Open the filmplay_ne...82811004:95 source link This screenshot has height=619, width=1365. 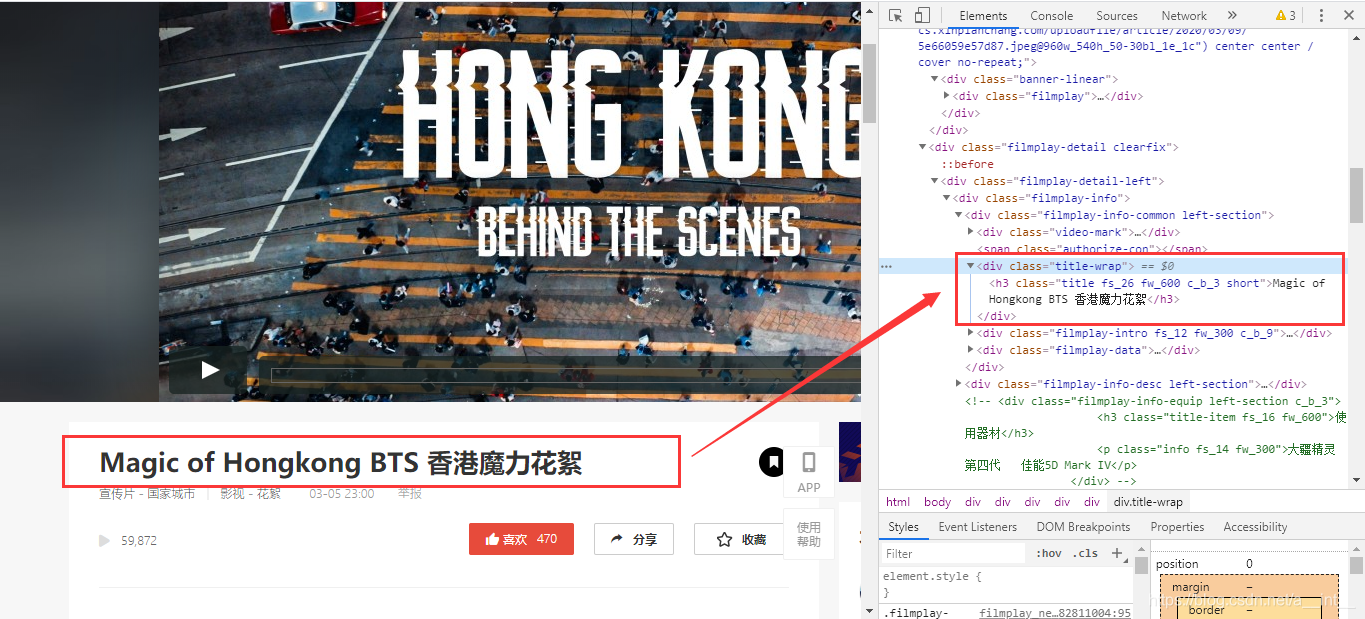tap(1055, 613)
